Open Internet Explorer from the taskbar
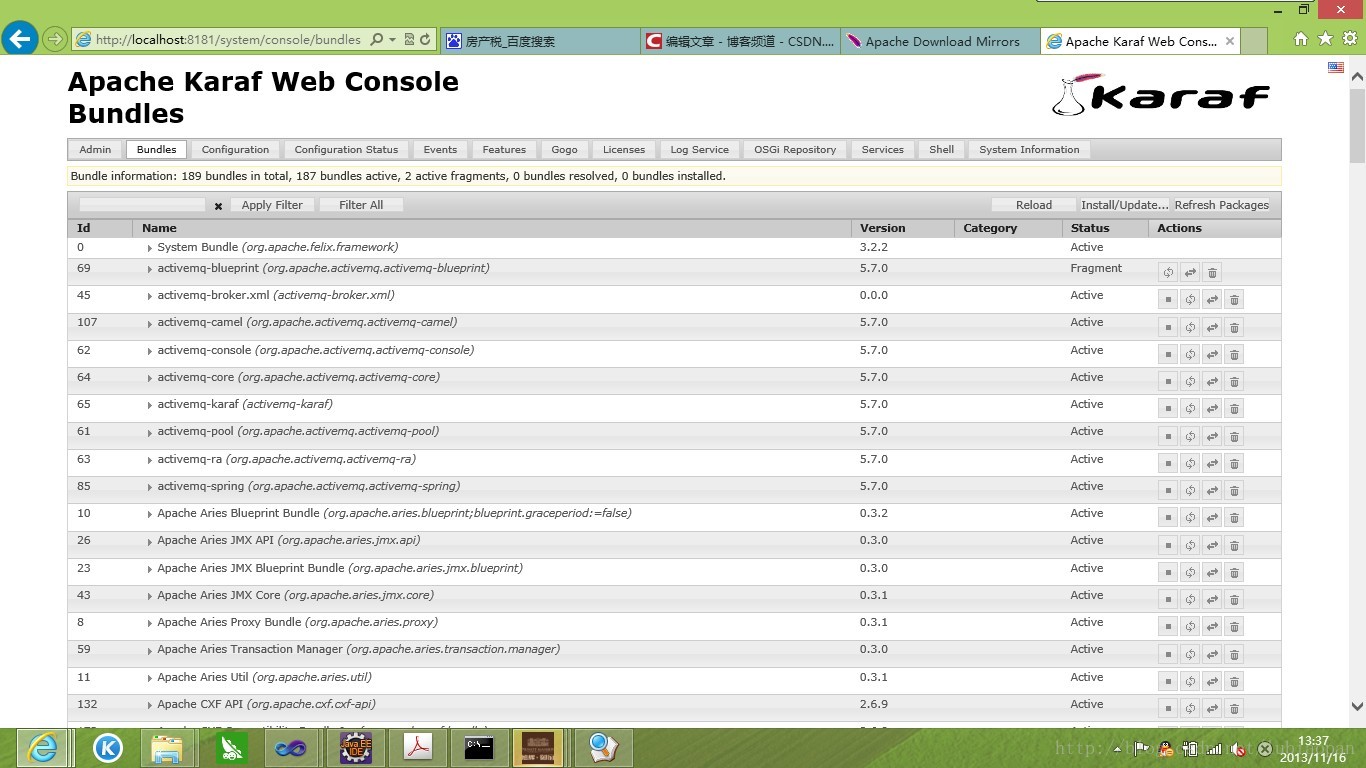The width and height of the screenshot is (1366, 768). coord(42,748)
